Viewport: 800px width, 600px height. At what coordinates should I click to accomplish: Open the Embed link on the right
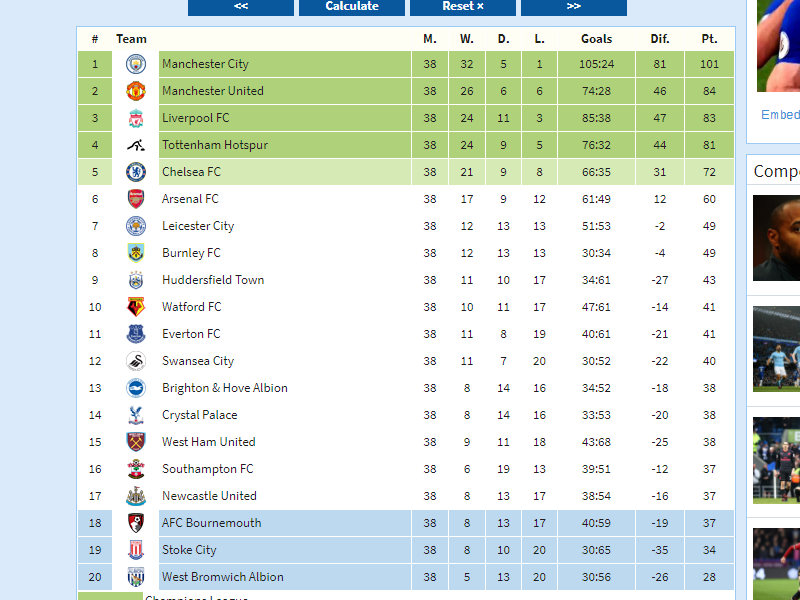pos(780,115)
